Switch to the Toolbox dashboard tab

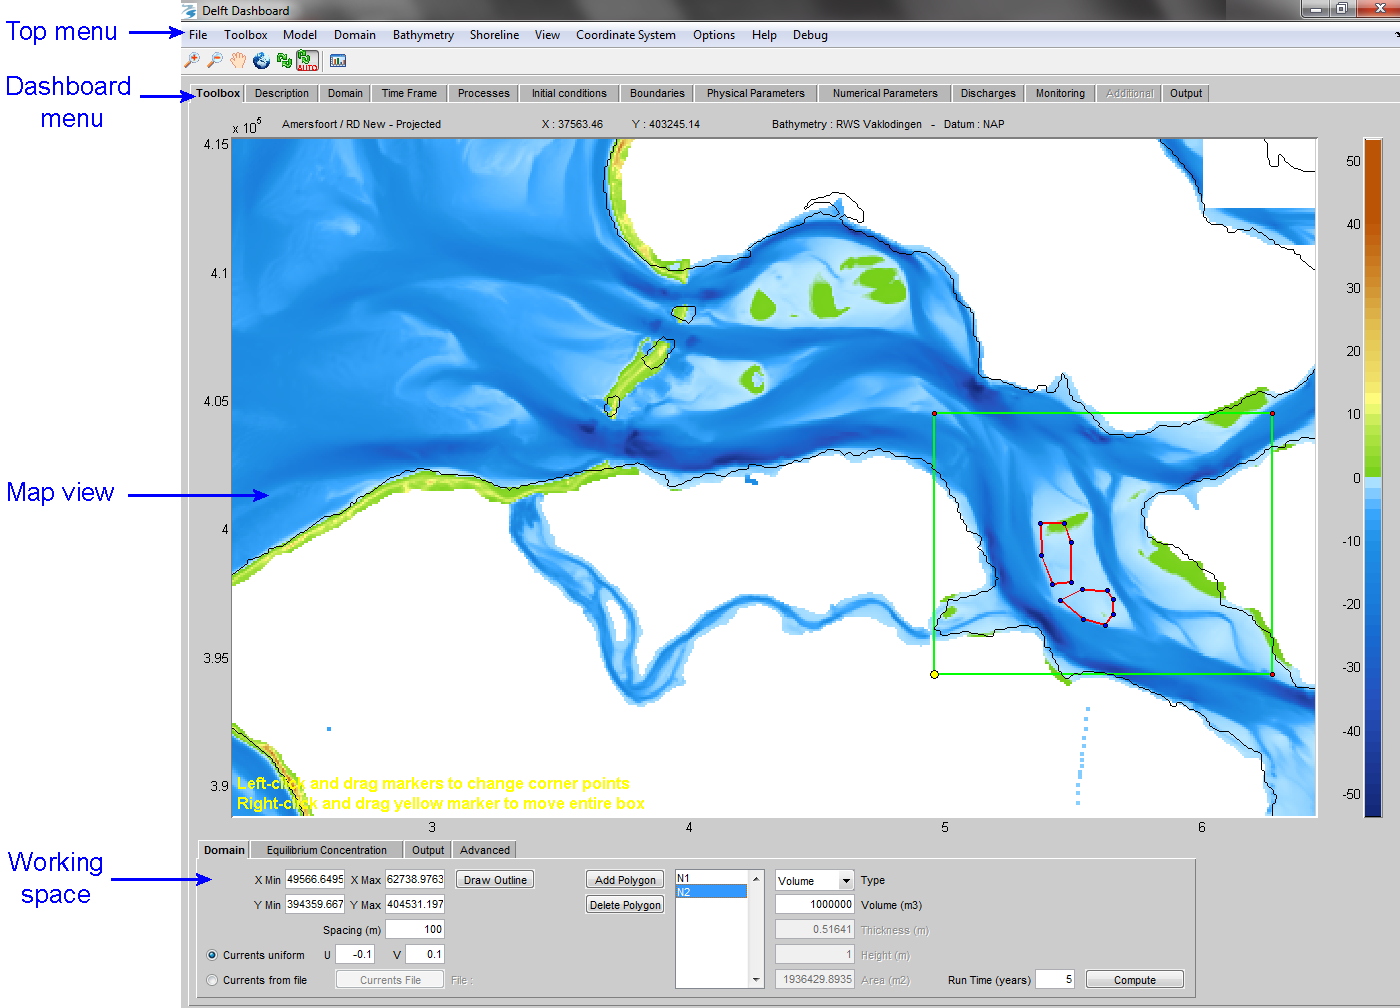pos(218,93)
